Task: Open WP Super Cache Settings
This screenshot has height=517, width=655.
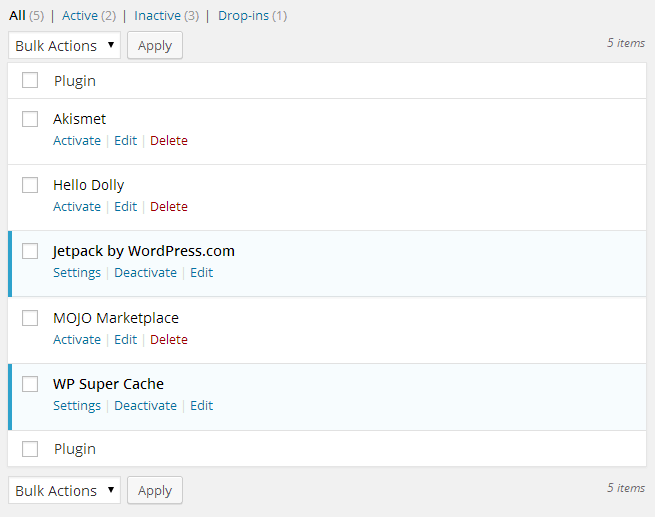Action: 77,405
